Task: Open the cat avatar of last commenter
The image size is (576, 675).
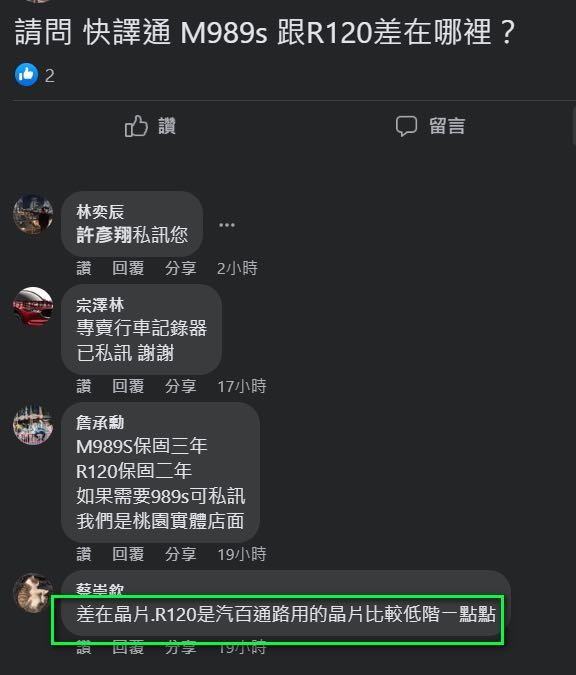Action: [33, 593]
